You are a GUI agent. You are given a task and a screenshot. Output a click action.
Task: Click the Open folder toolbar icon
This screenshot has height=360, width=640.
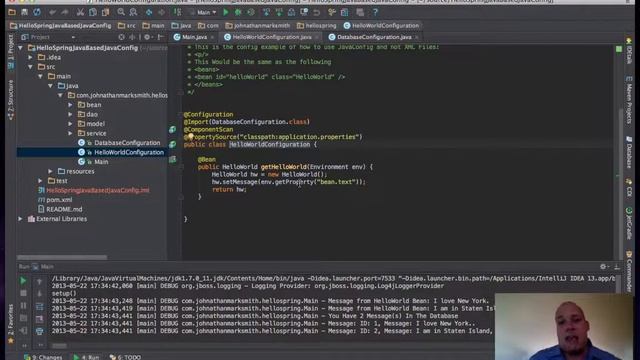point(12,12)
